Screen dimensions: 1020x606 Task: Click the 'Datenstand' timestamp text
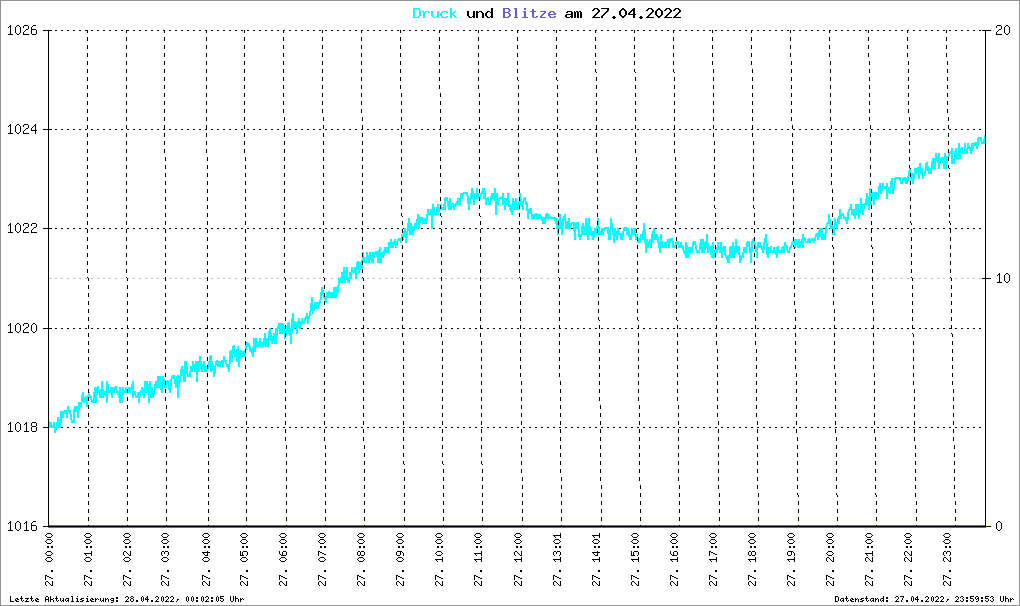tap(924, 599)
